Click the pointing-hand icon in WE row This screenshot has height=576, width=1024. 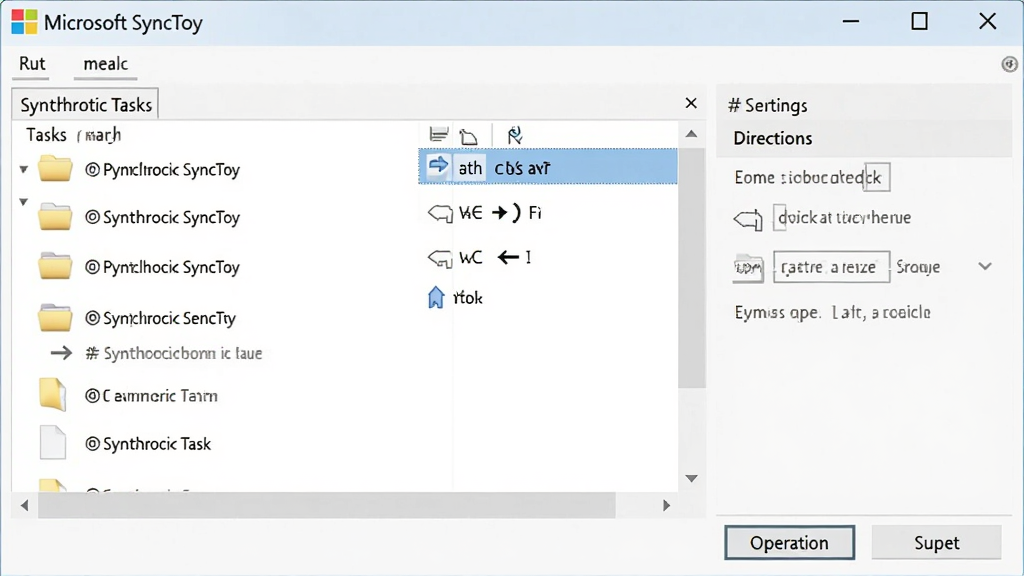pyautogui.click(x=440, y=213)
